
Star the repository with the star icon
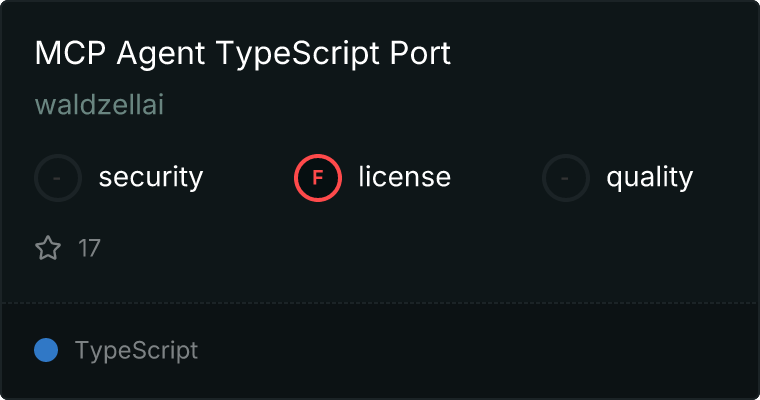click(48, 248)
